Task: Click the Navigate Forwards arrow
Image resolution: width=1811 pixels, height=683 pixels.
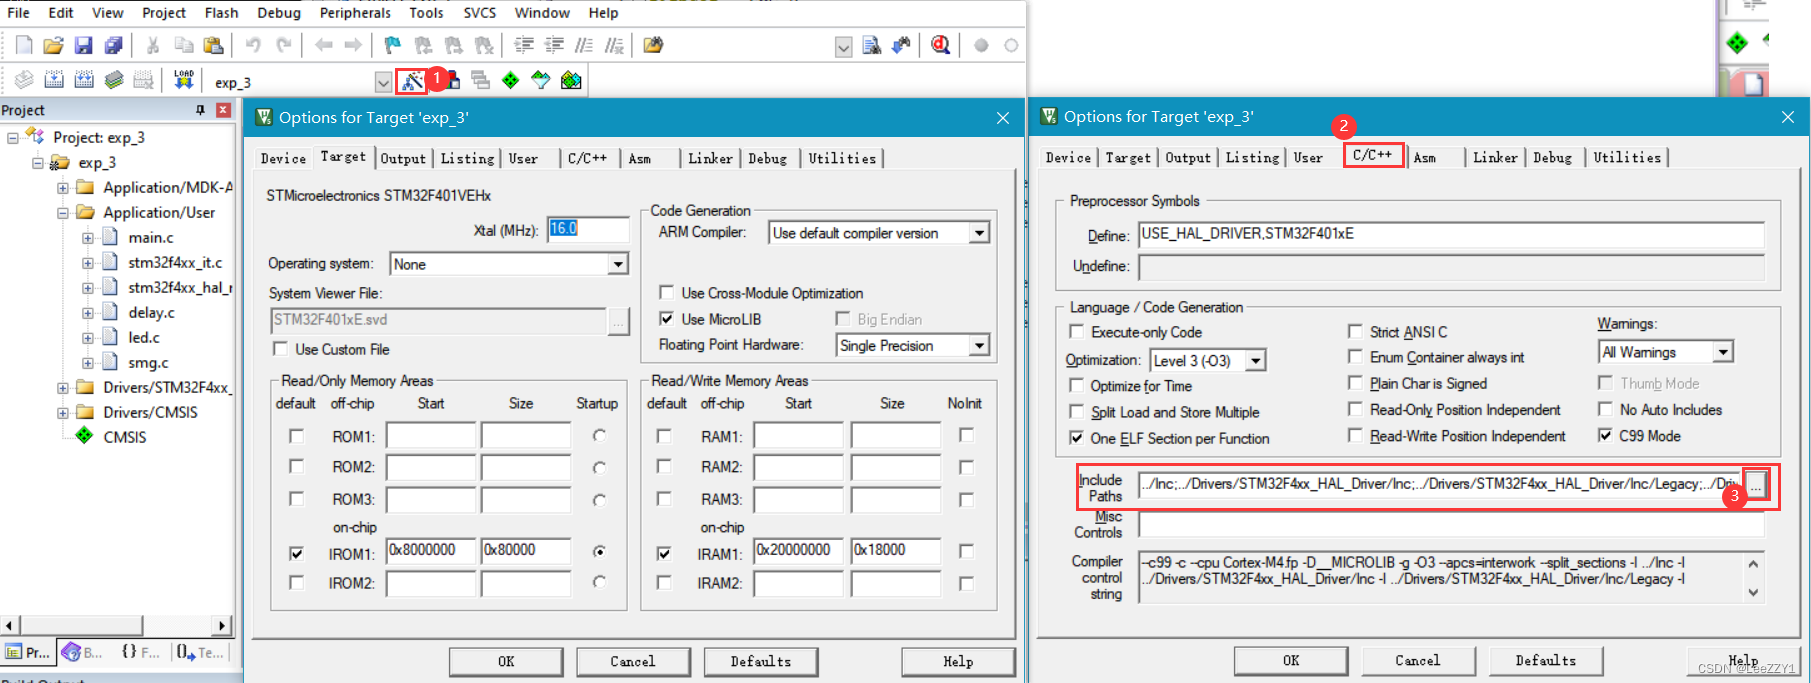Action: point(353,45)
